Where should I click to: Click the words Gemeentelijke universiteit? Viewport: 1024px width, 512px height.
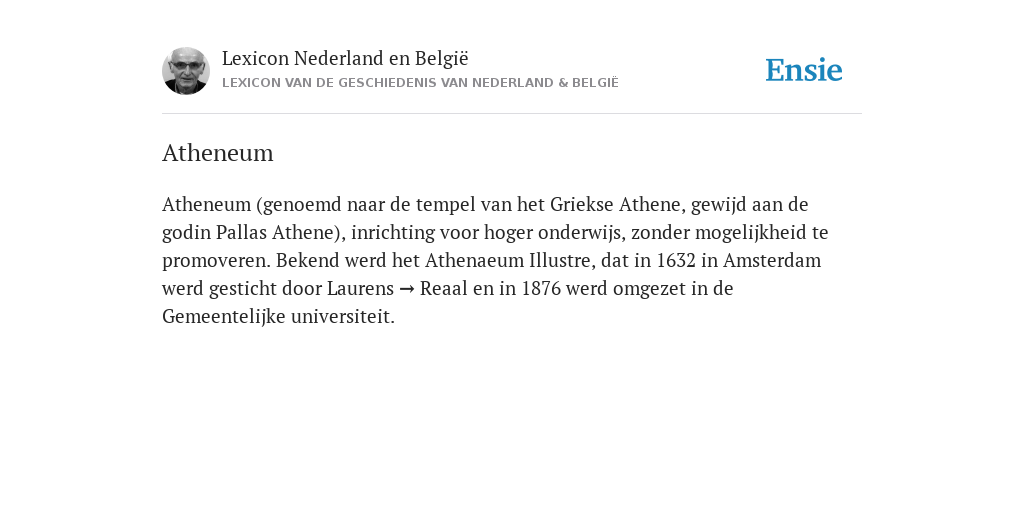tap(276, 316)
